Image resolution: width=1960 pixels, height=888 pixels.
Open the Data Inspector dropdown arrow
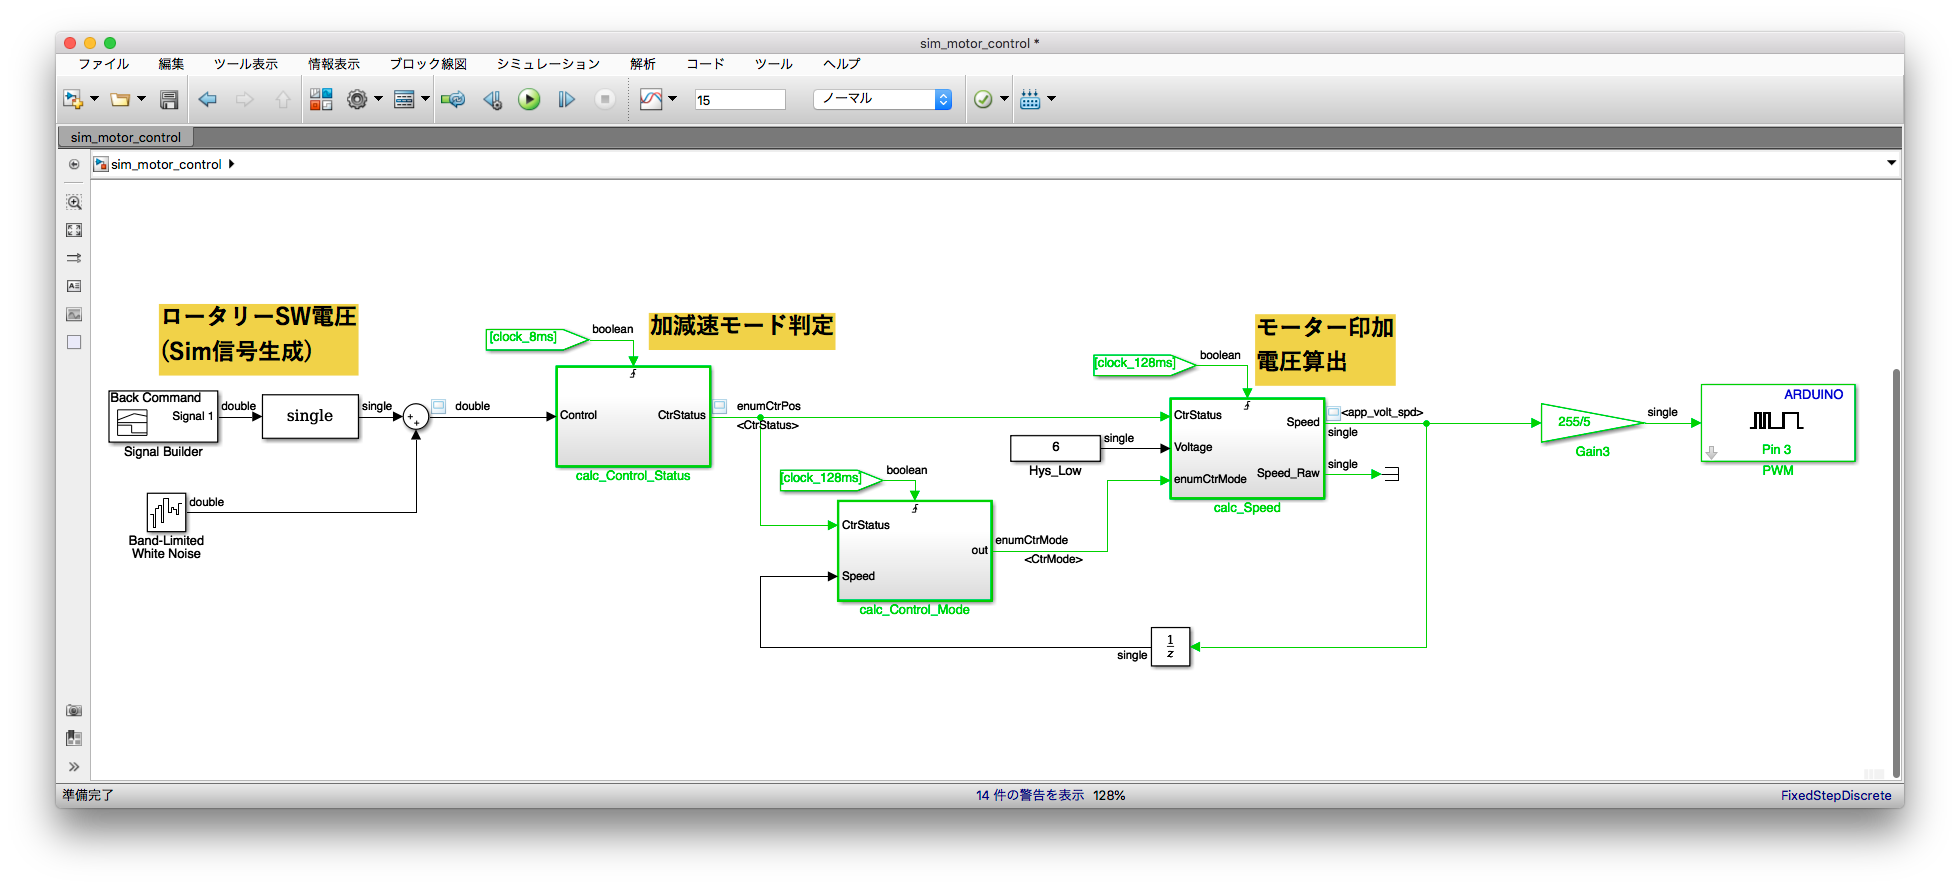672,99
